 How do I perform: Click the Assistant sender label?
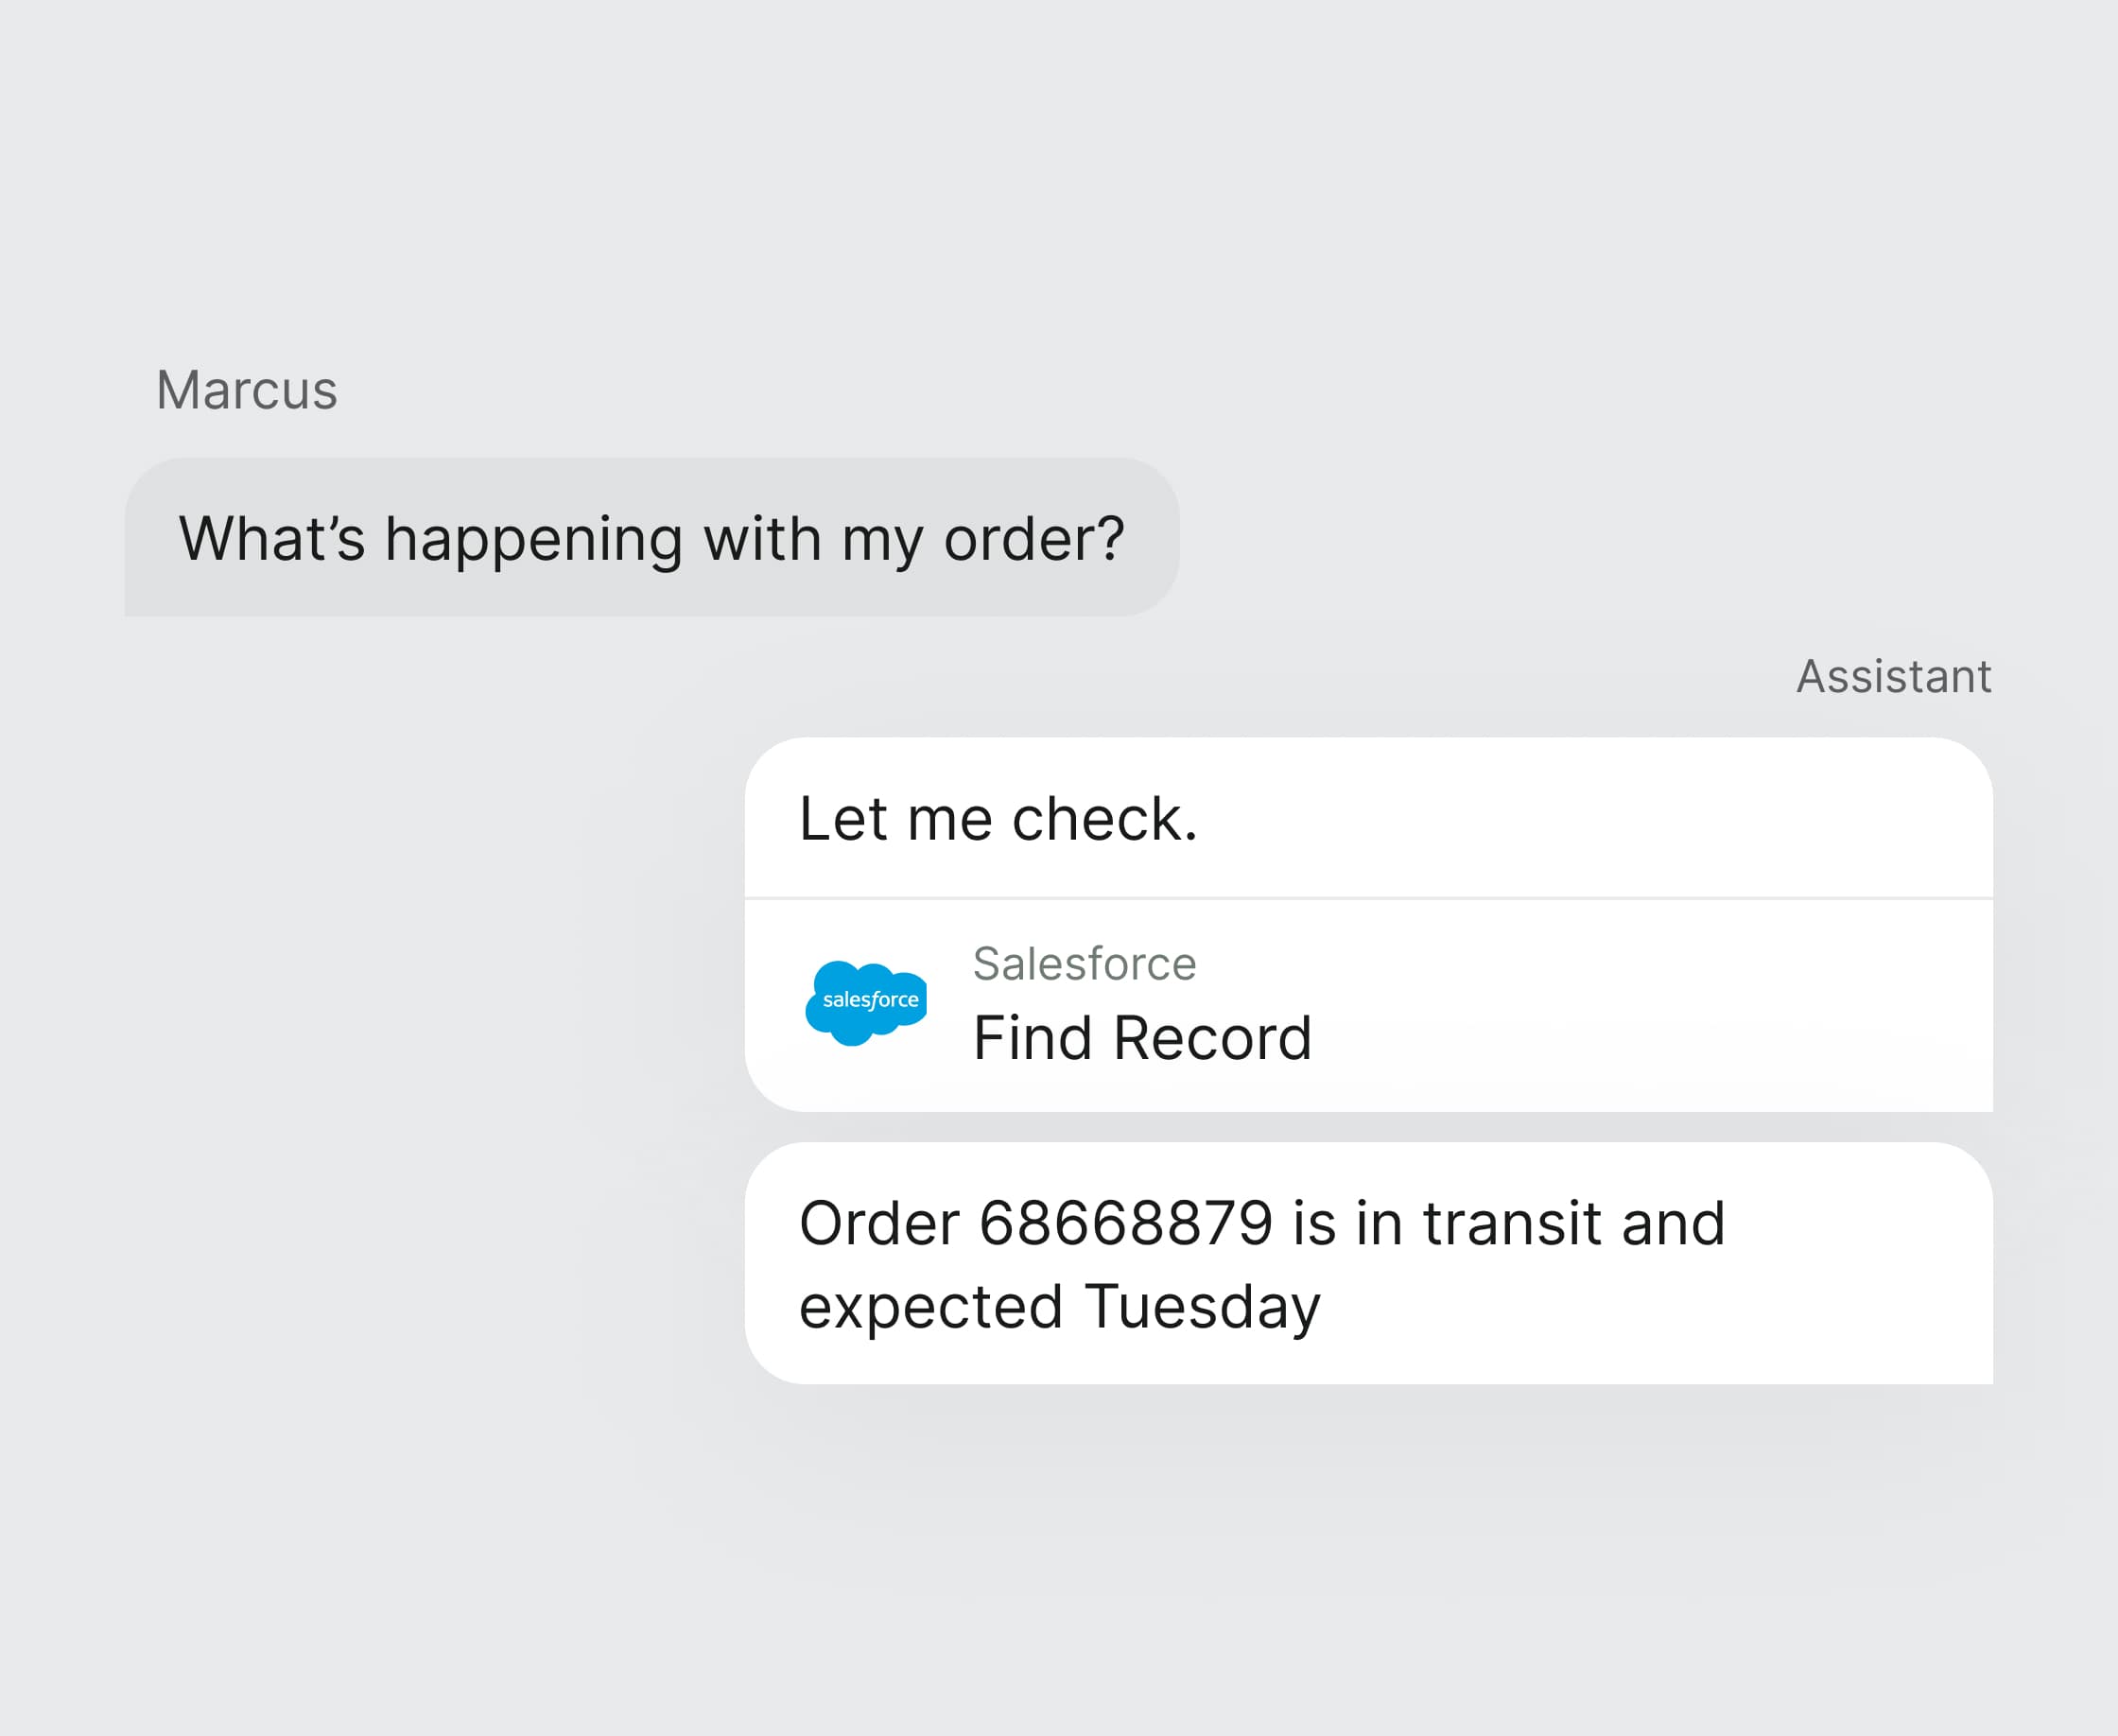(1894, 676)
